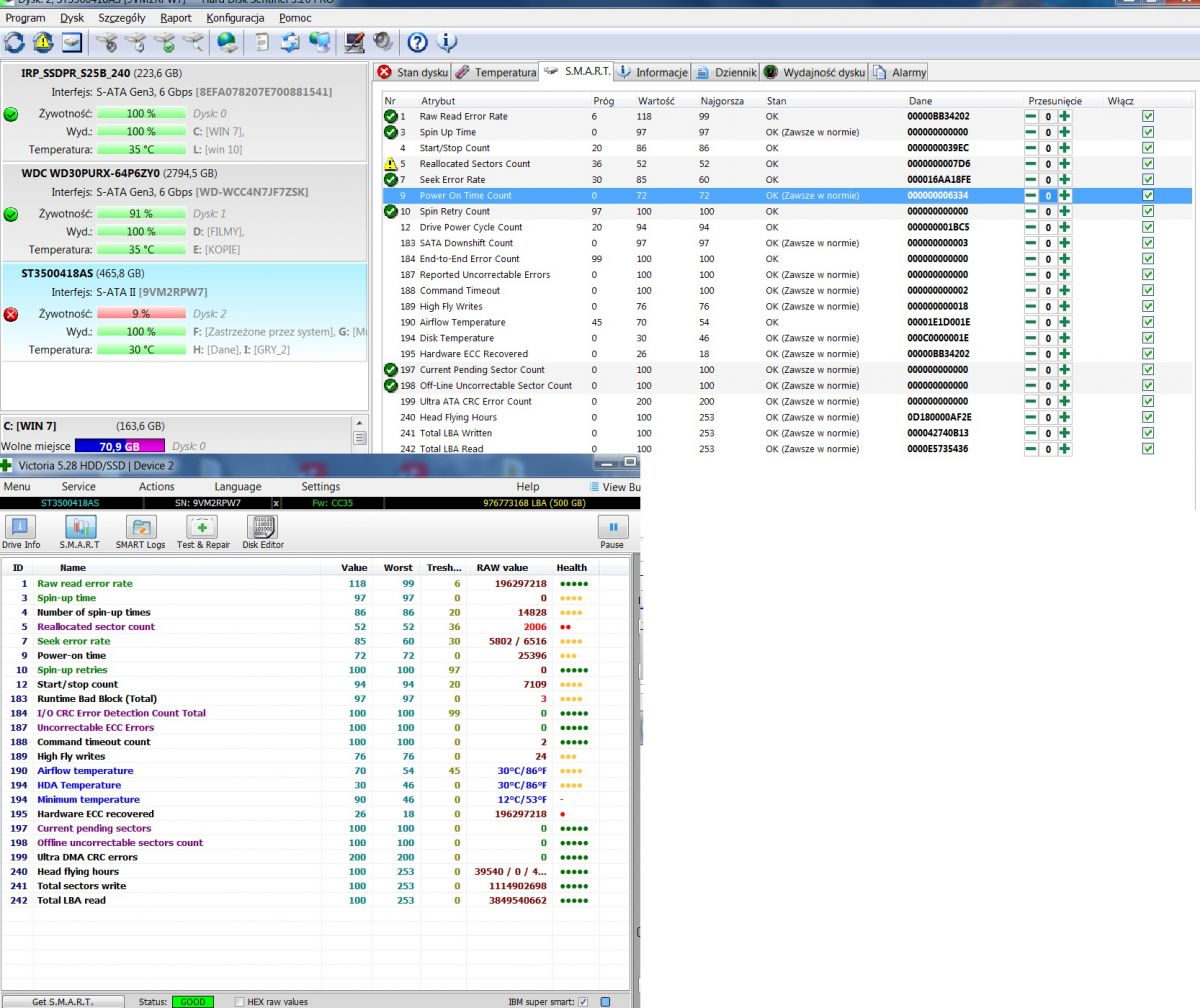
Task: Toggle Włącz checkbox for Power On Time Count
Action: point(1148,195)
